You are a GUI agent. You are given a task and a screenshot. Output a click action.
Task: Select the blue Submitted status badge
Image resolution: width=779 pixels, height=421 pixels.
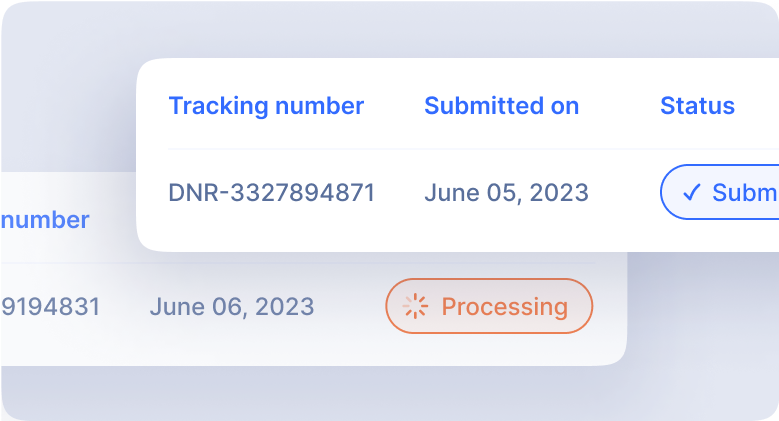point(719,192)
